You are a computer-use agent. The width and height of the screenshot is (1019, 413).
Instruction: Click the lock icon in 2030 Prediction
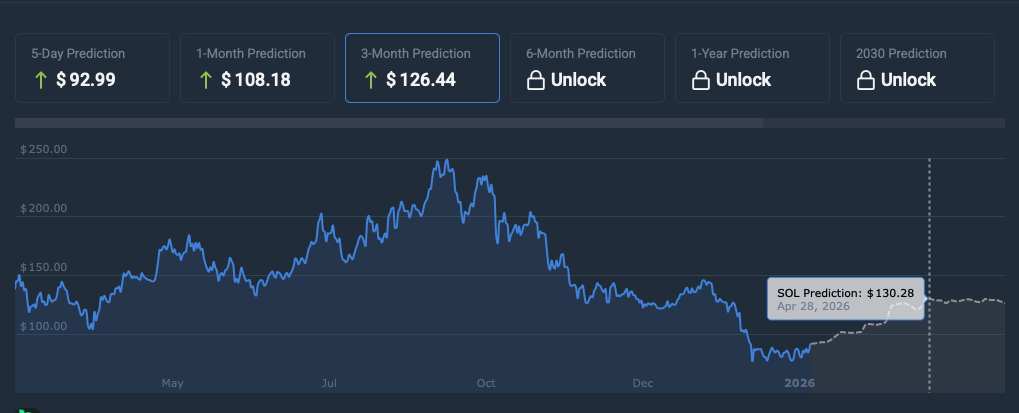coord(865,80)
